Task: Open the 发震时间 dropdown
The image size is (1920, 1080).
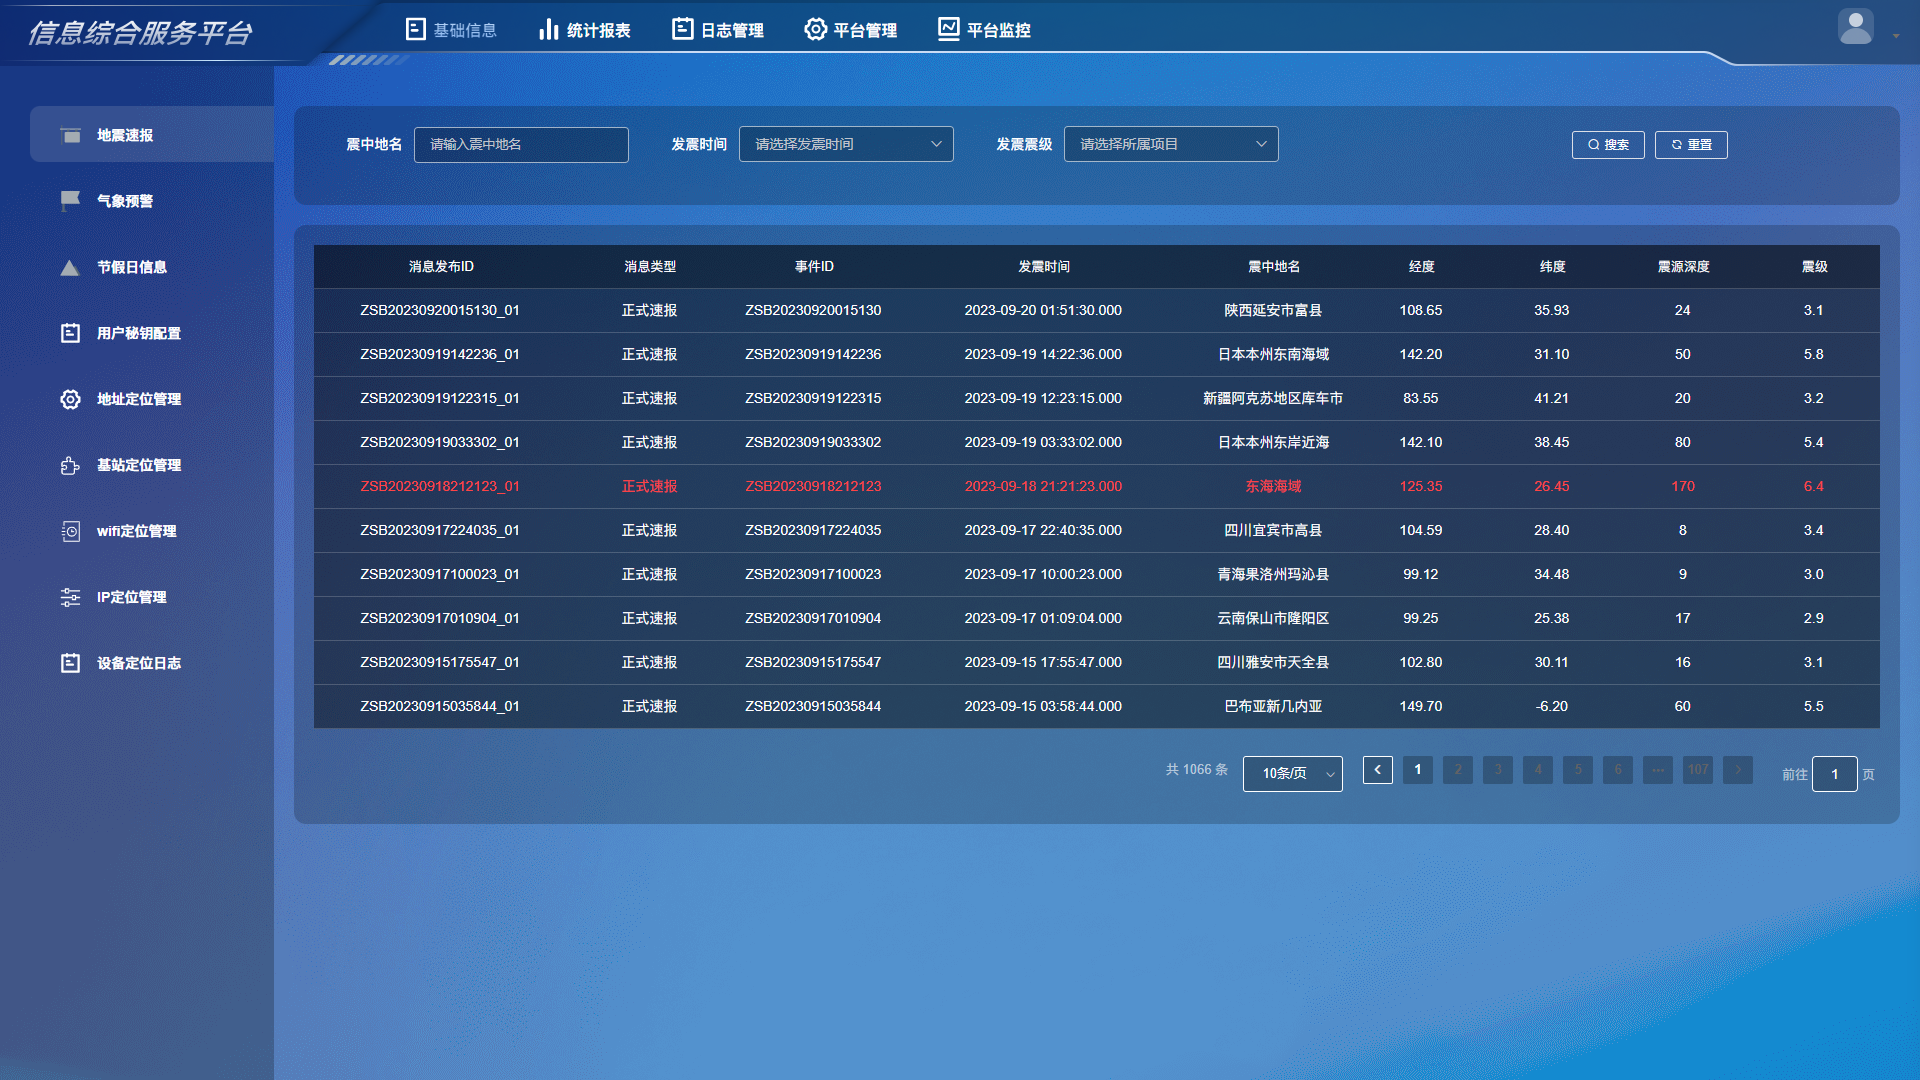Action: 846,144
